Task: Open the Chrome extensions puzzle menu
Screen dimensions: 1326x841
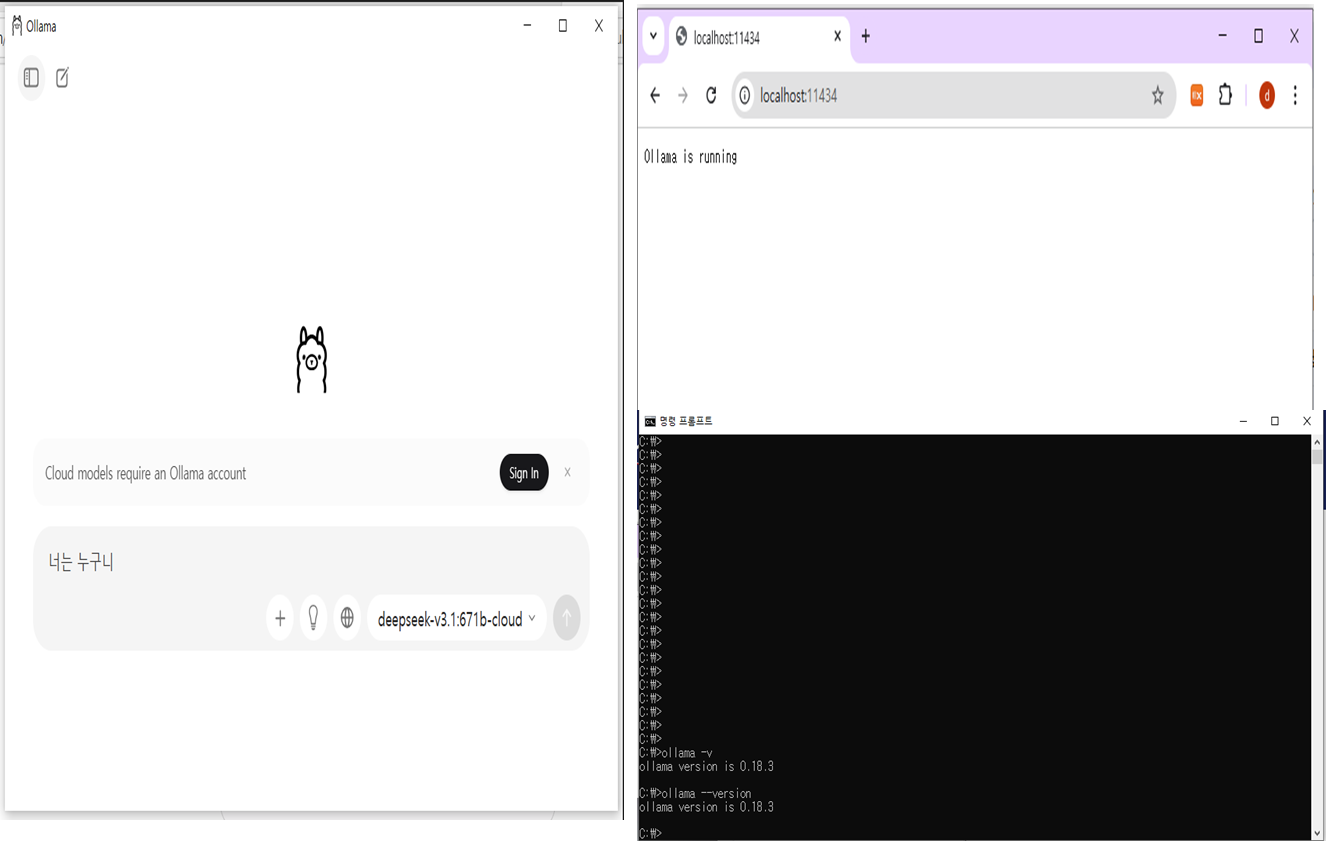Action: 1225,96
